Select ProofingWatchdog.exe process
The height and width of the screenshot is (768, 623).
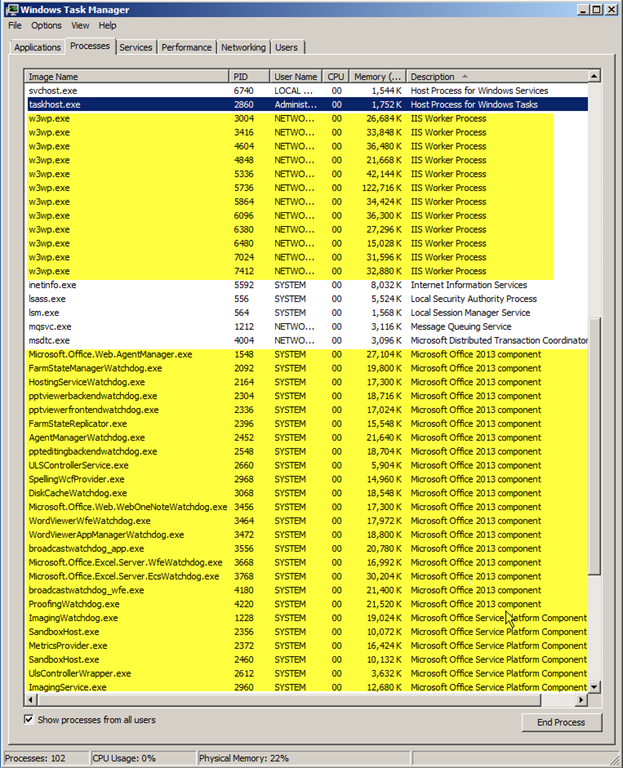pyautogui.click(x=307, y=604)
